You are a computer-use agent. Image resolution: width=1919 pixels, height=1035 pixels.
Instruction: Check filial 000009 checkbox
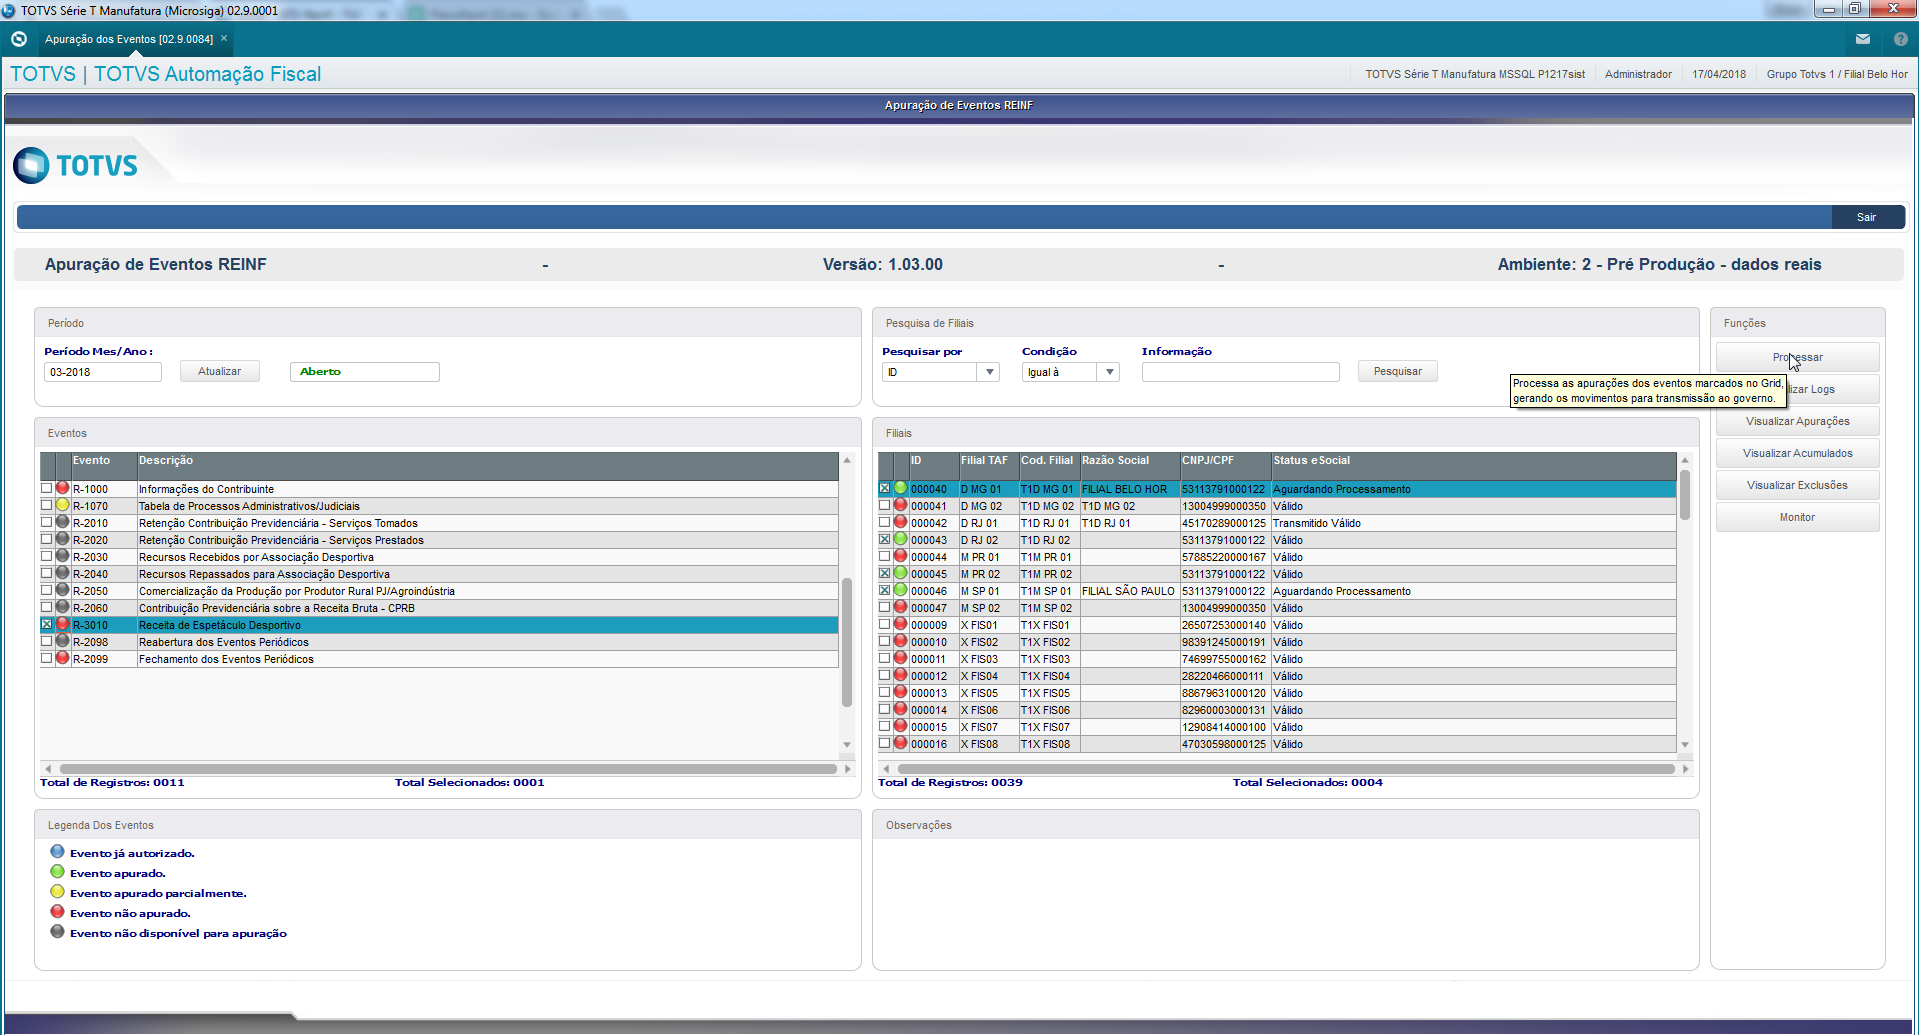tap(884, 624)
